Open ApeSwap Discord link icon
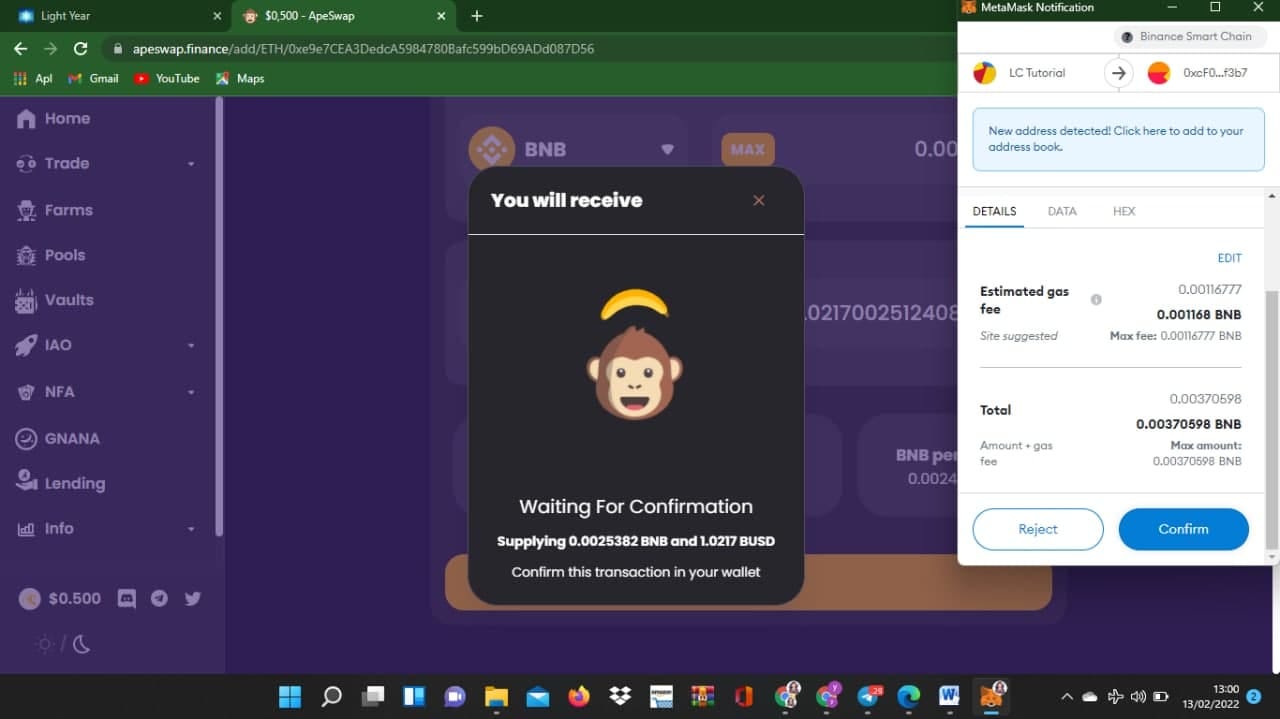 click(127, 598)
